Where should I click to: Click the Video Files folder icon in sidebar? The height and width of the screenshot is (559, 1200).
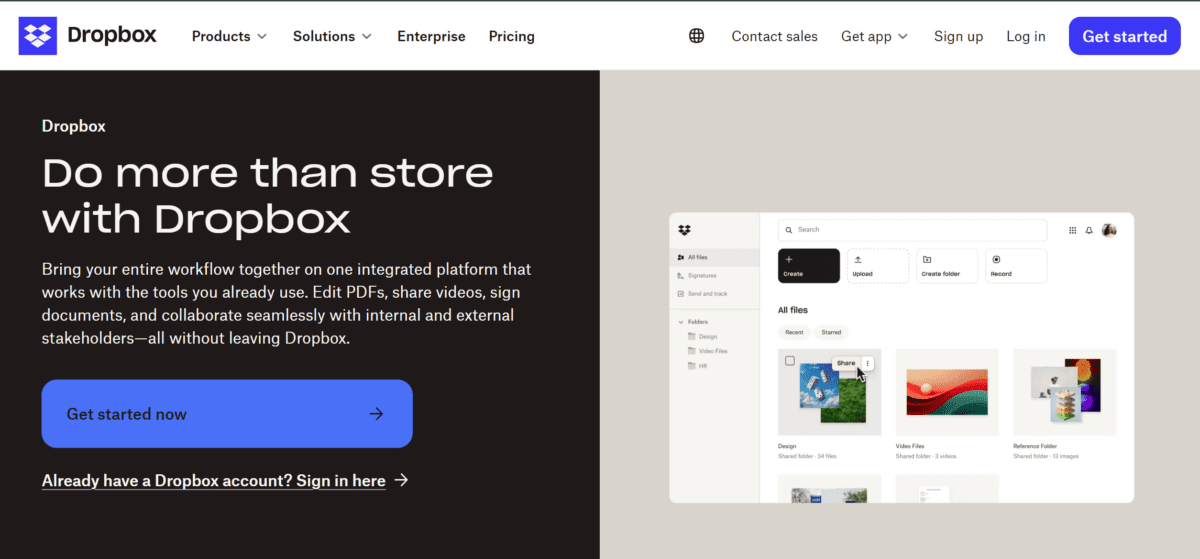coord(691,351)
